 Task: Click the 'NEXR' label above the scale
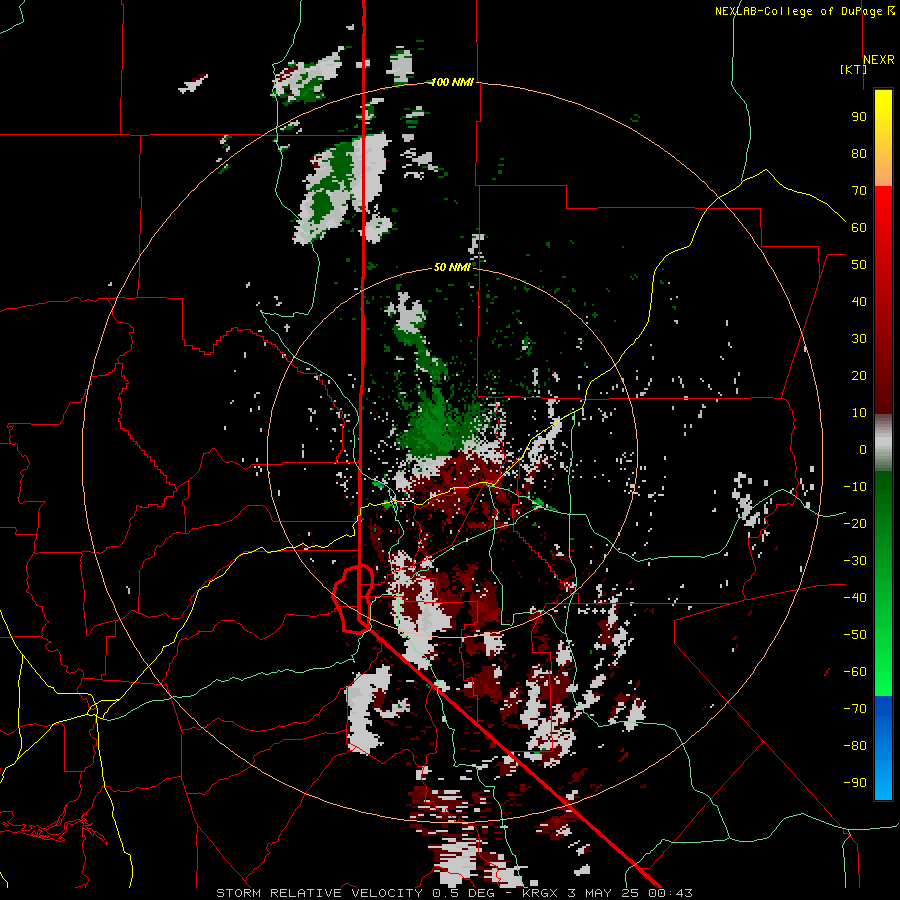point(879,60)
